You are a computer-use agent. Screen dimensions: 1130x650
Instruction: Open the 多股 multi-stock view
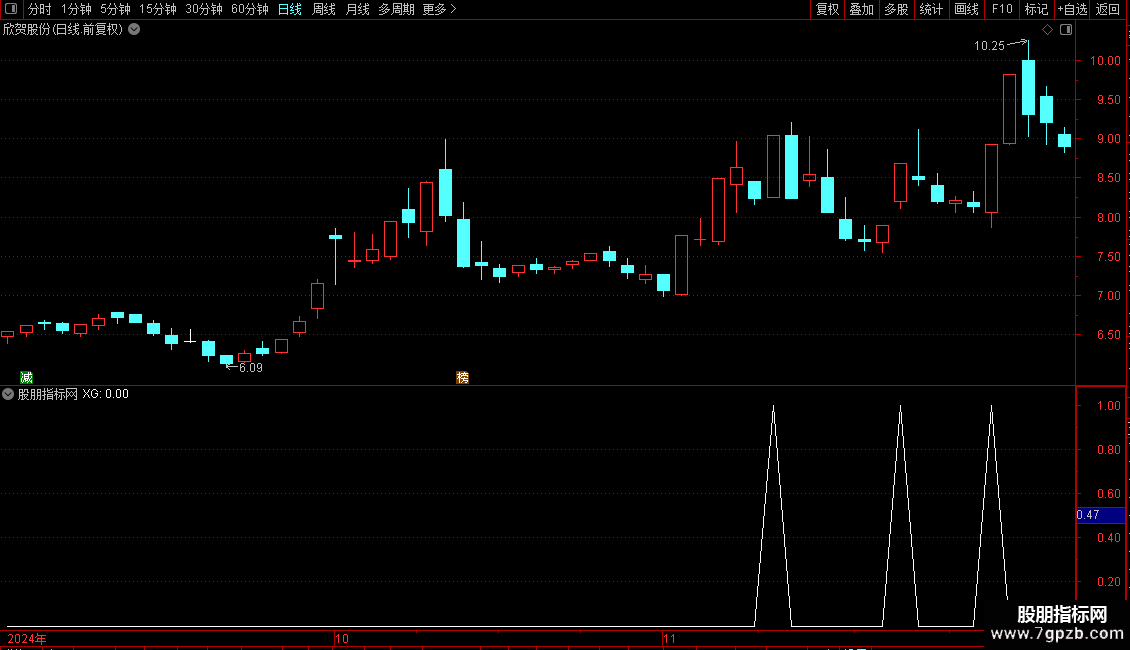point(896,9)
